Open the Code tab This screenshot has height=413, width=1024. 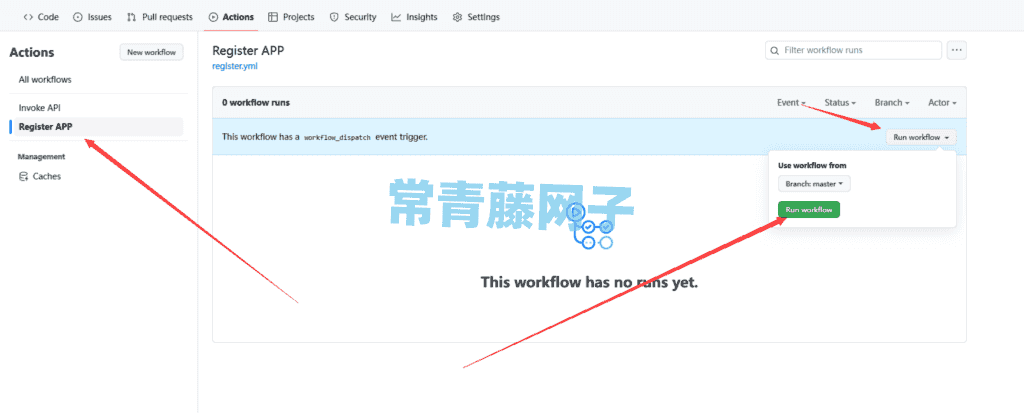[x=40, y=17]
